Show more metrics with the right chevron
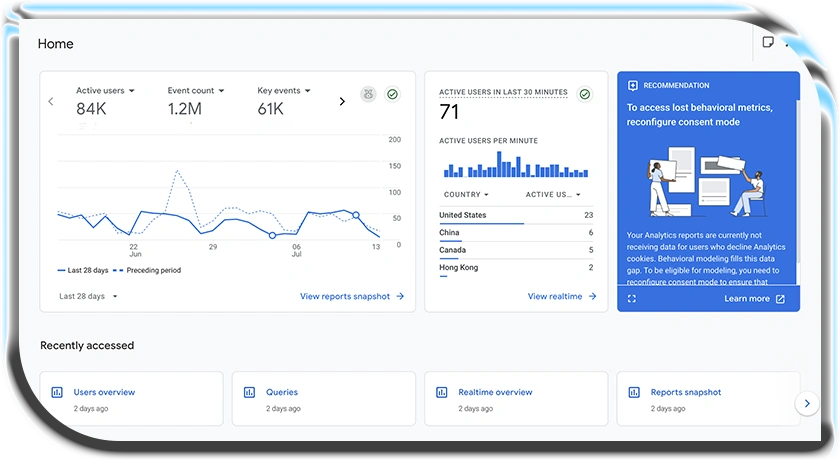Screen dimensions: 840x460 click(x=342, y=101)
